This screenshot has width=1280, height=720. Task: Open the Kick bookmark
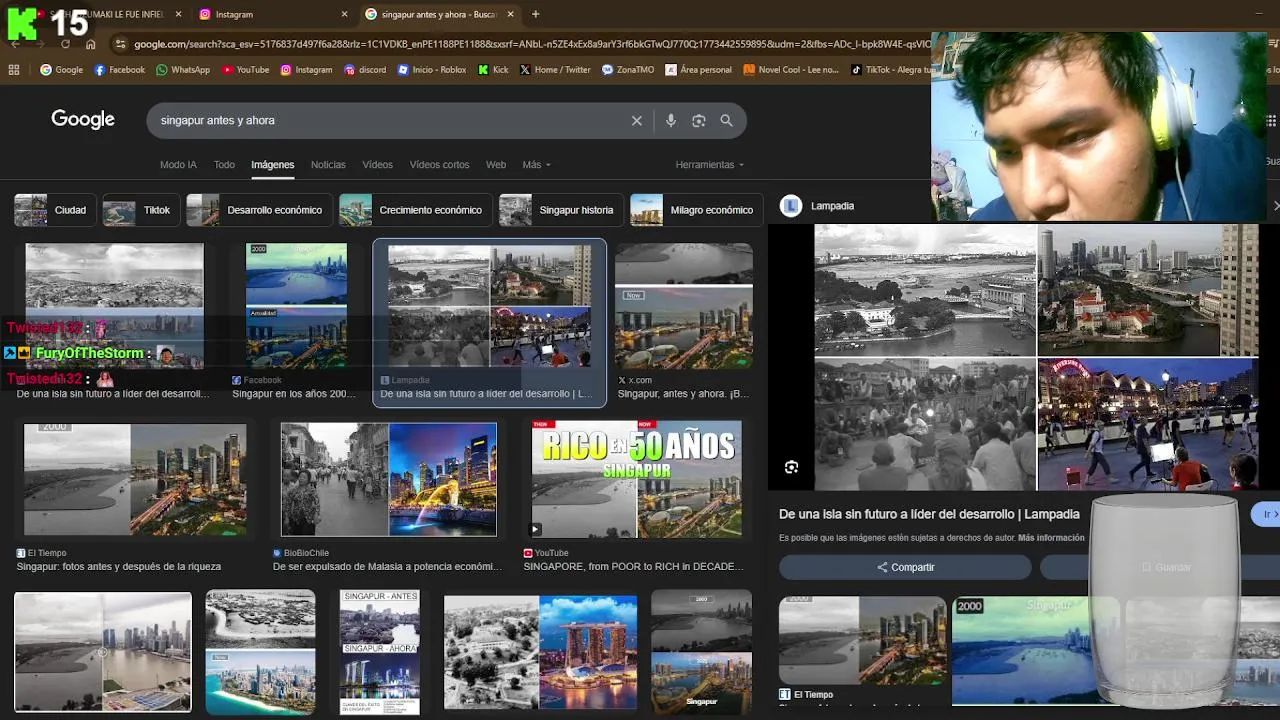pos(493,70)
